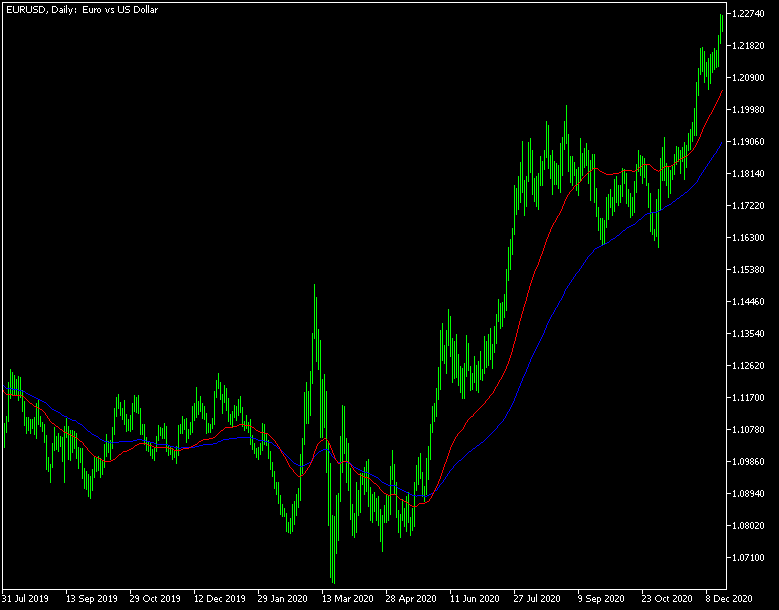Click the 9 Sep 2020 date label

tap(602, 600)
